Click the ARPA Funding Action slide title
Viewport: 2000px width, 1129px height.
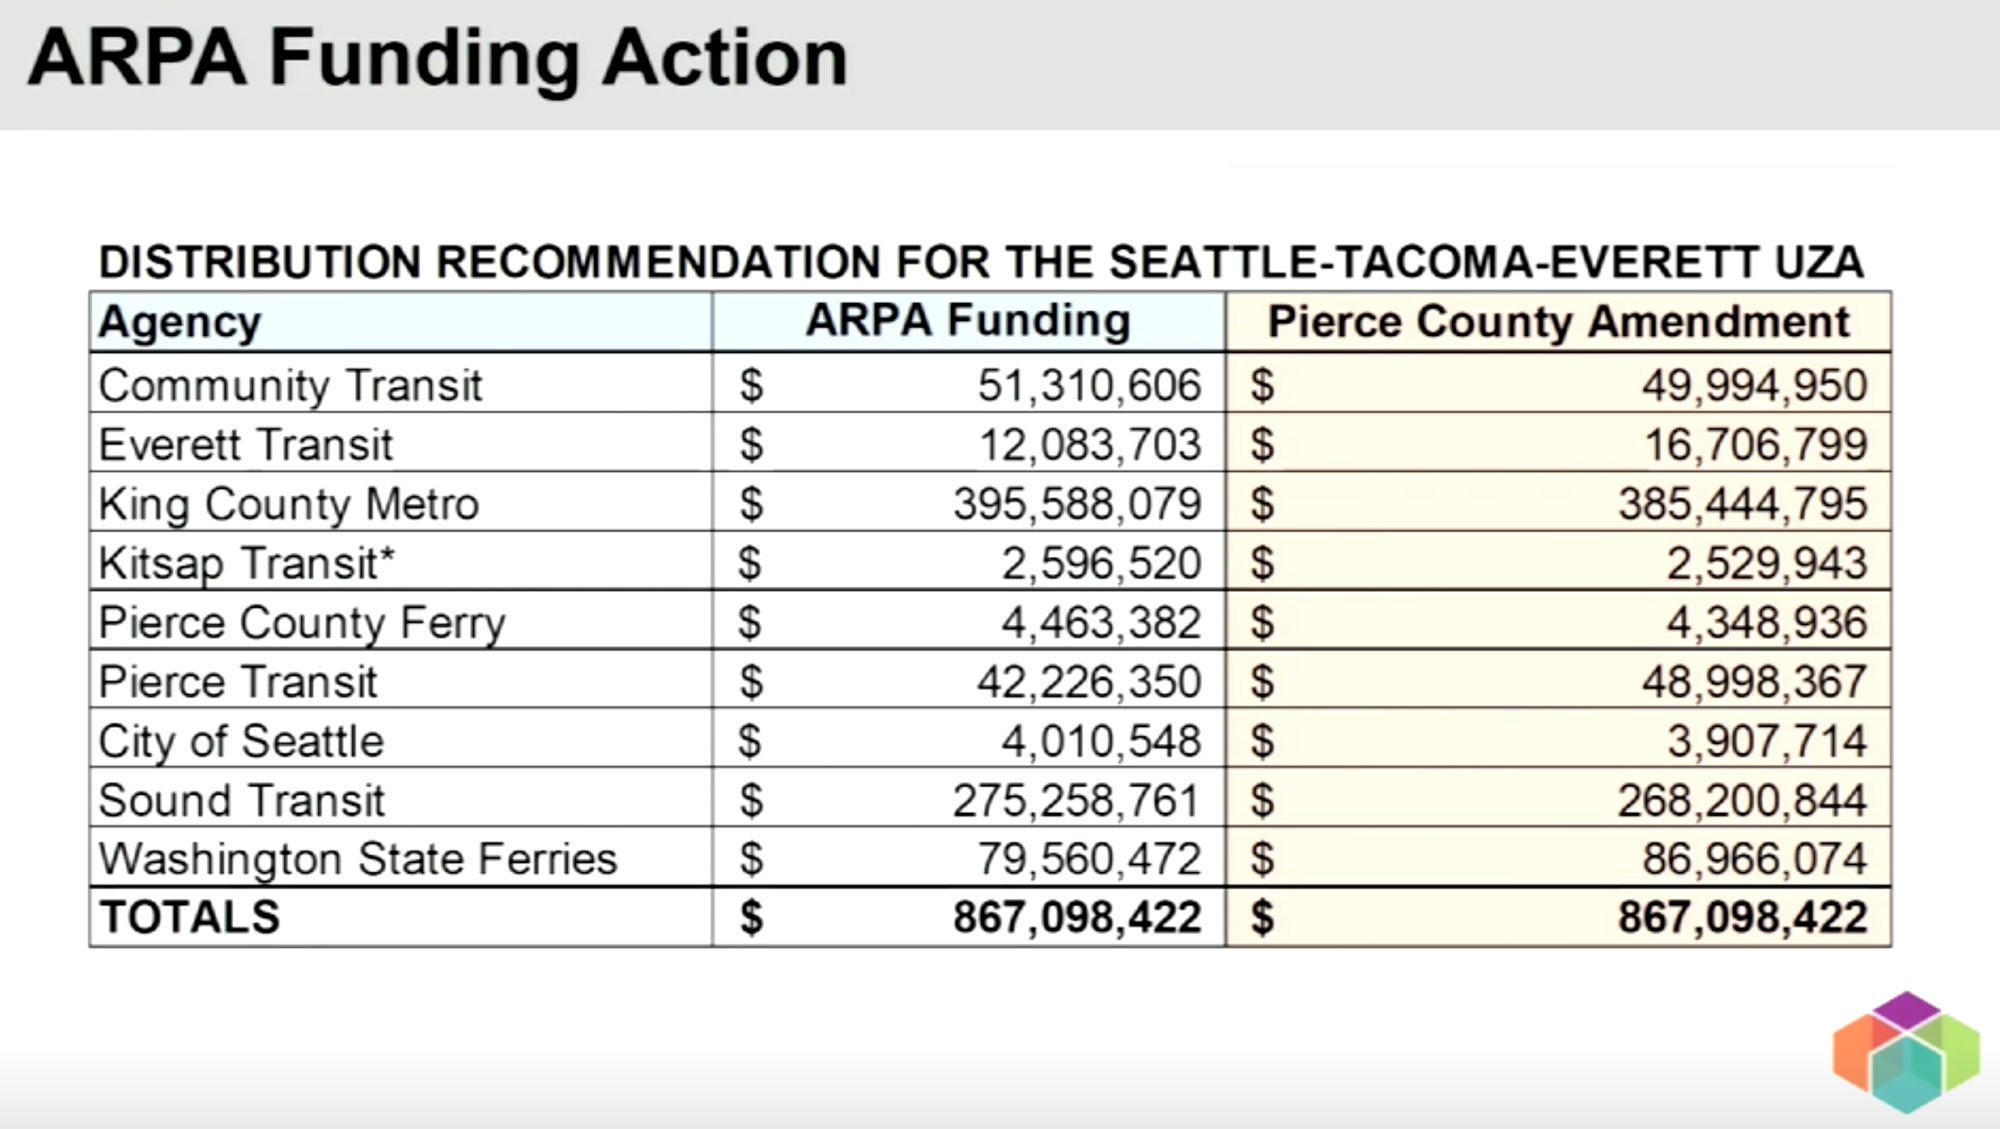tap(438, 58)
